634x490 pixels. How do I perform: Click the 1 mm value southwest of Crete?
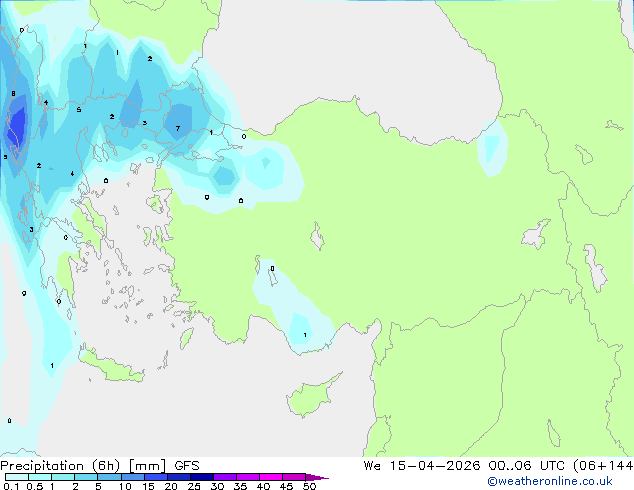click(x=52, y=366)
